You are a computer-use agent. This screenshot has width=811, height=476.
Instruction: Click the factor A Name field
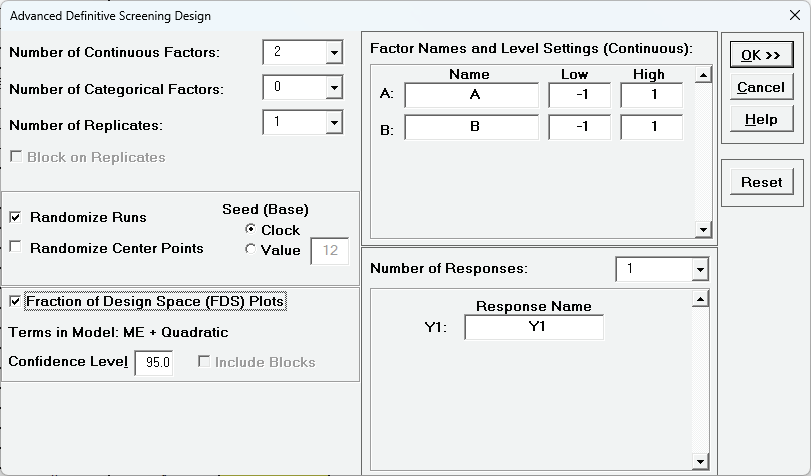(x=471, y=95)
